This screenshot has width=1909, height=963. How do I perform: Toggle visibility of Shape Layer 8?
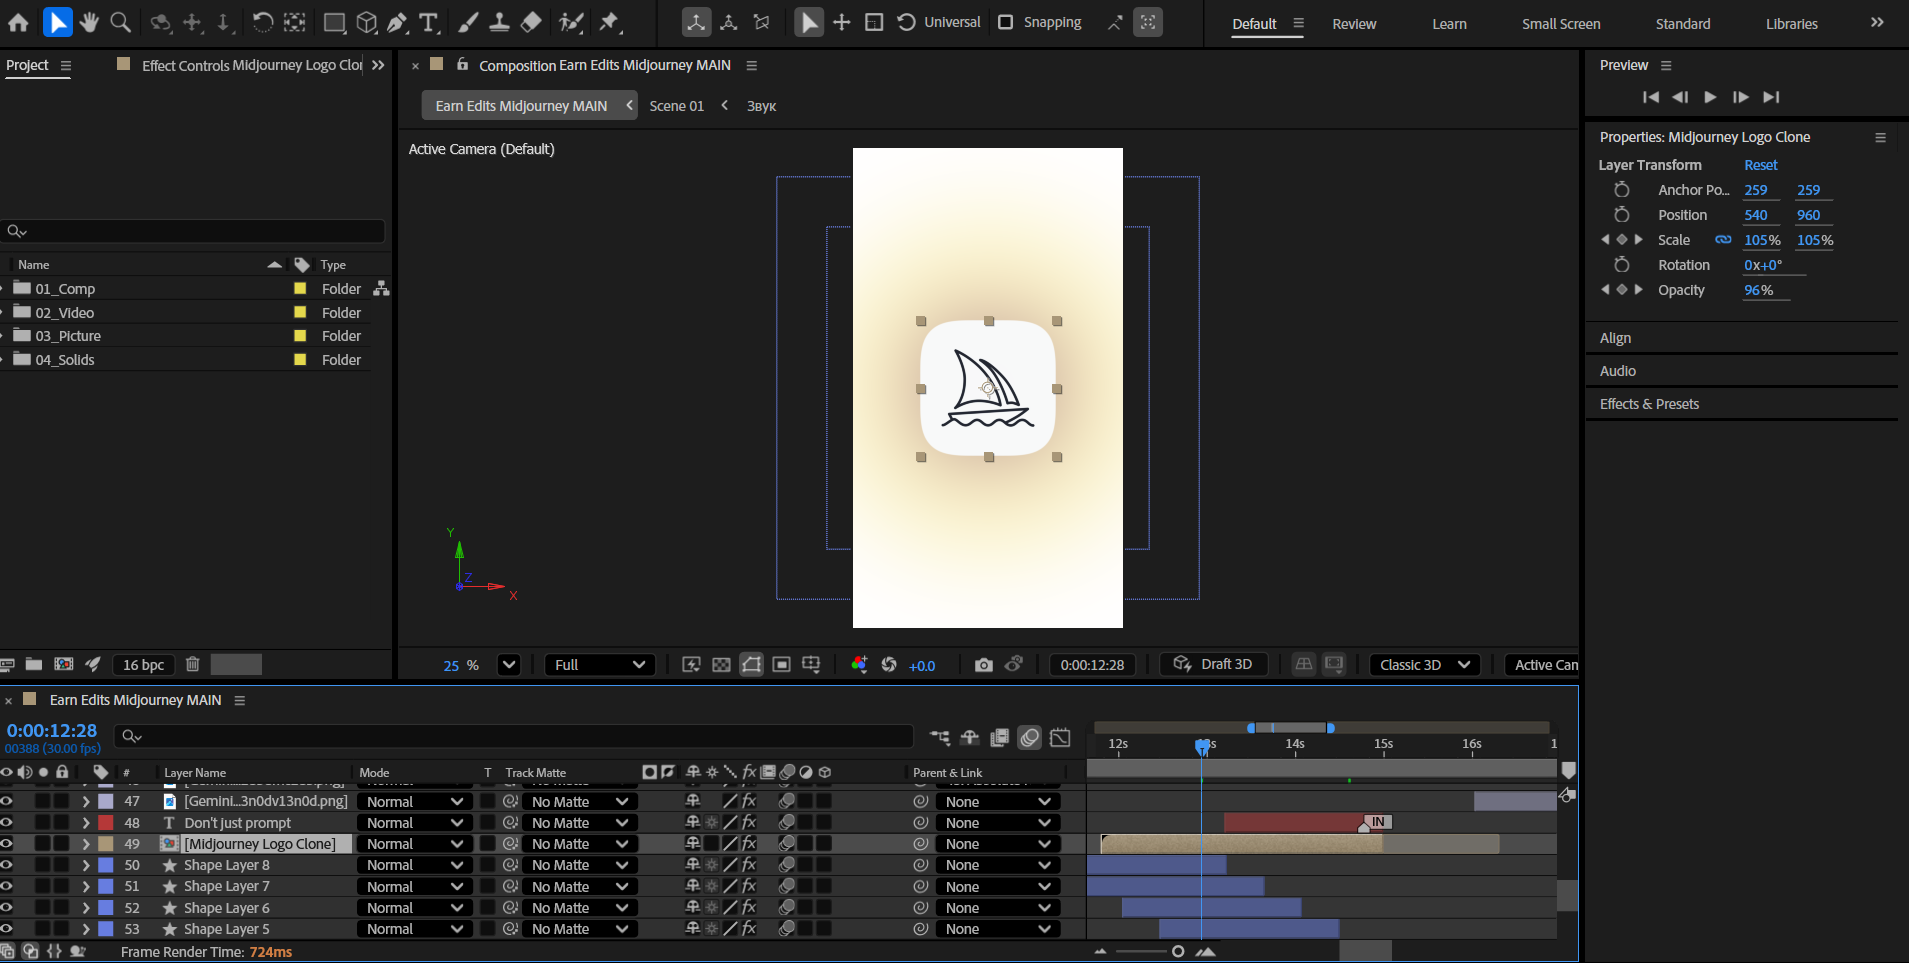coord(7,865)
